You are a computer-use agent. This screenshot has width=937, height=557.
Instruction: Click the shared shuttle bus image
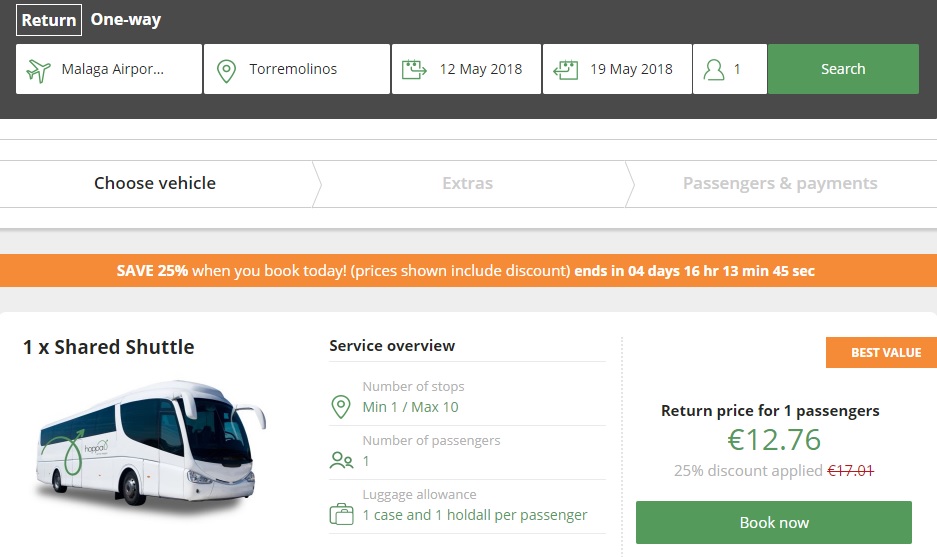(x=145, y=446)
